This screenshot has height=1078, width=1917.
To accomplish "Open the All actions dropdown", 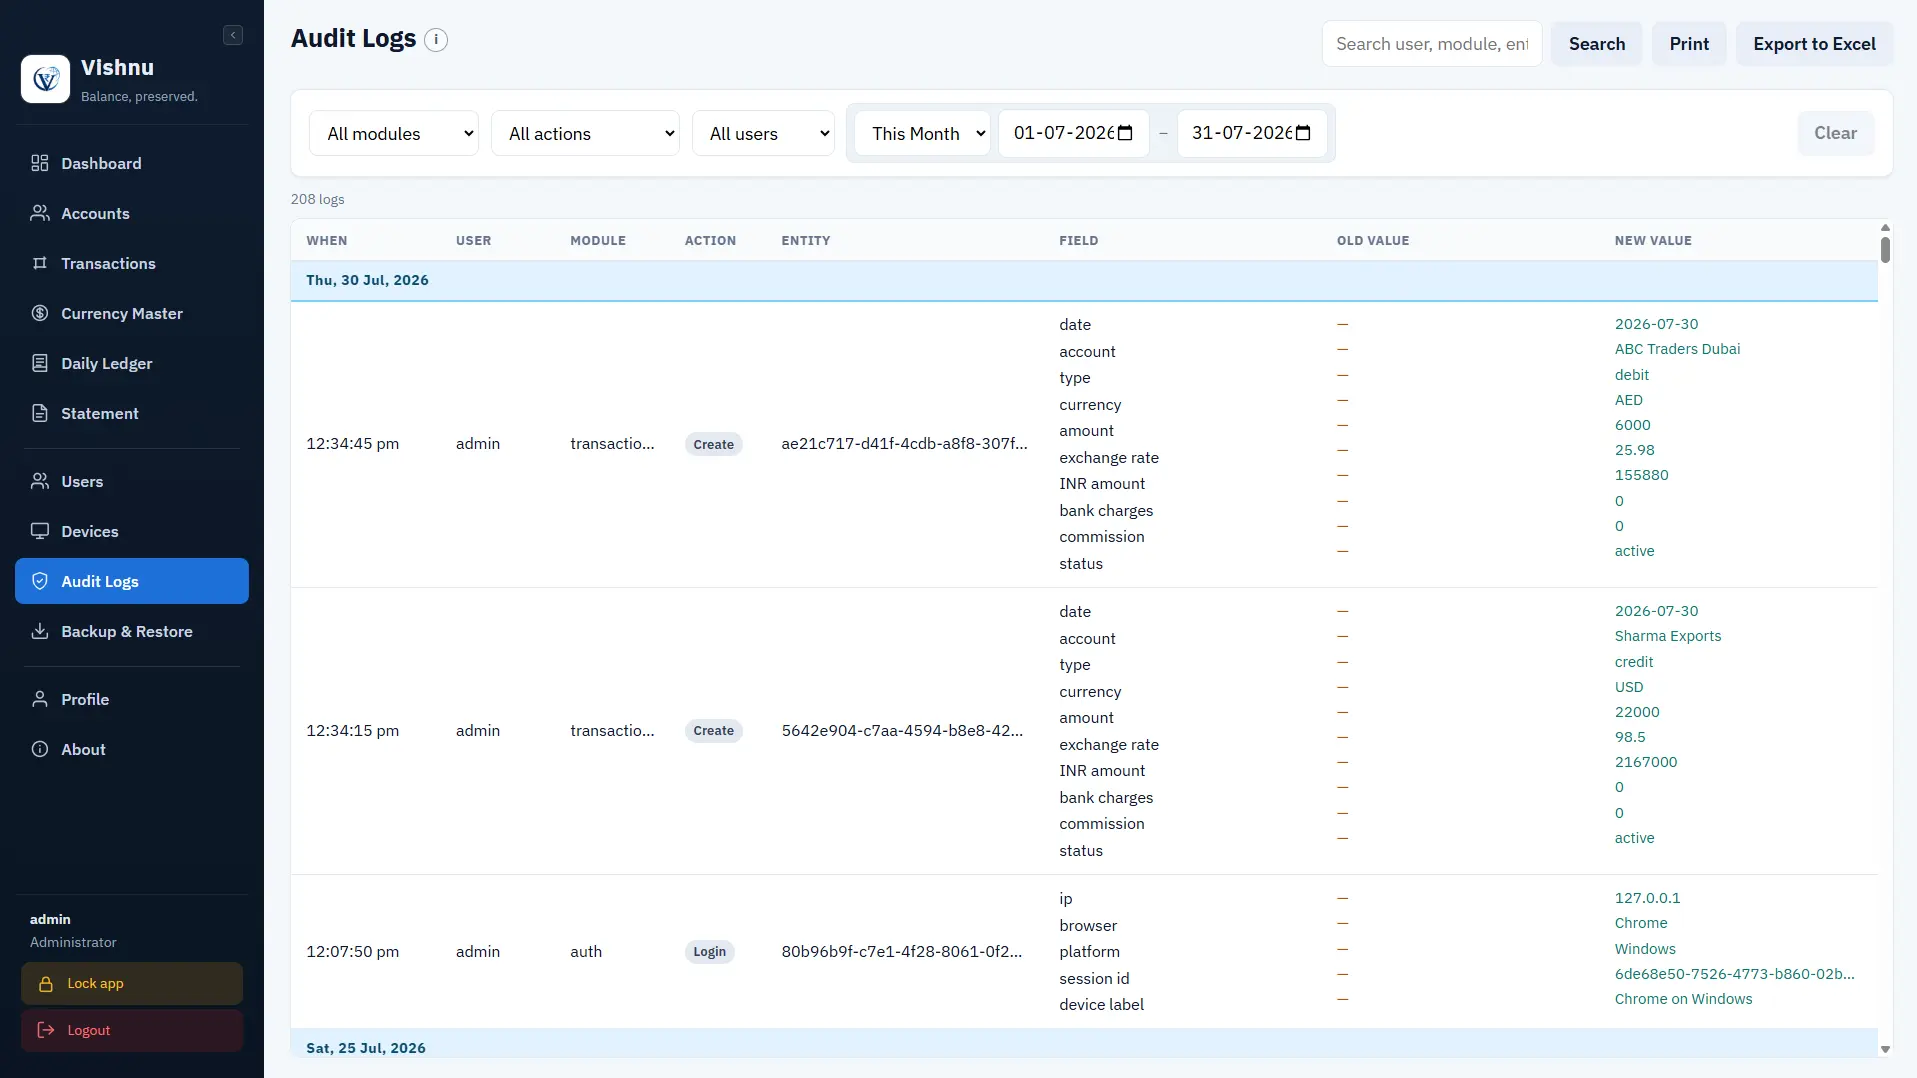I will pyautogui.click(x=586, y=133).
